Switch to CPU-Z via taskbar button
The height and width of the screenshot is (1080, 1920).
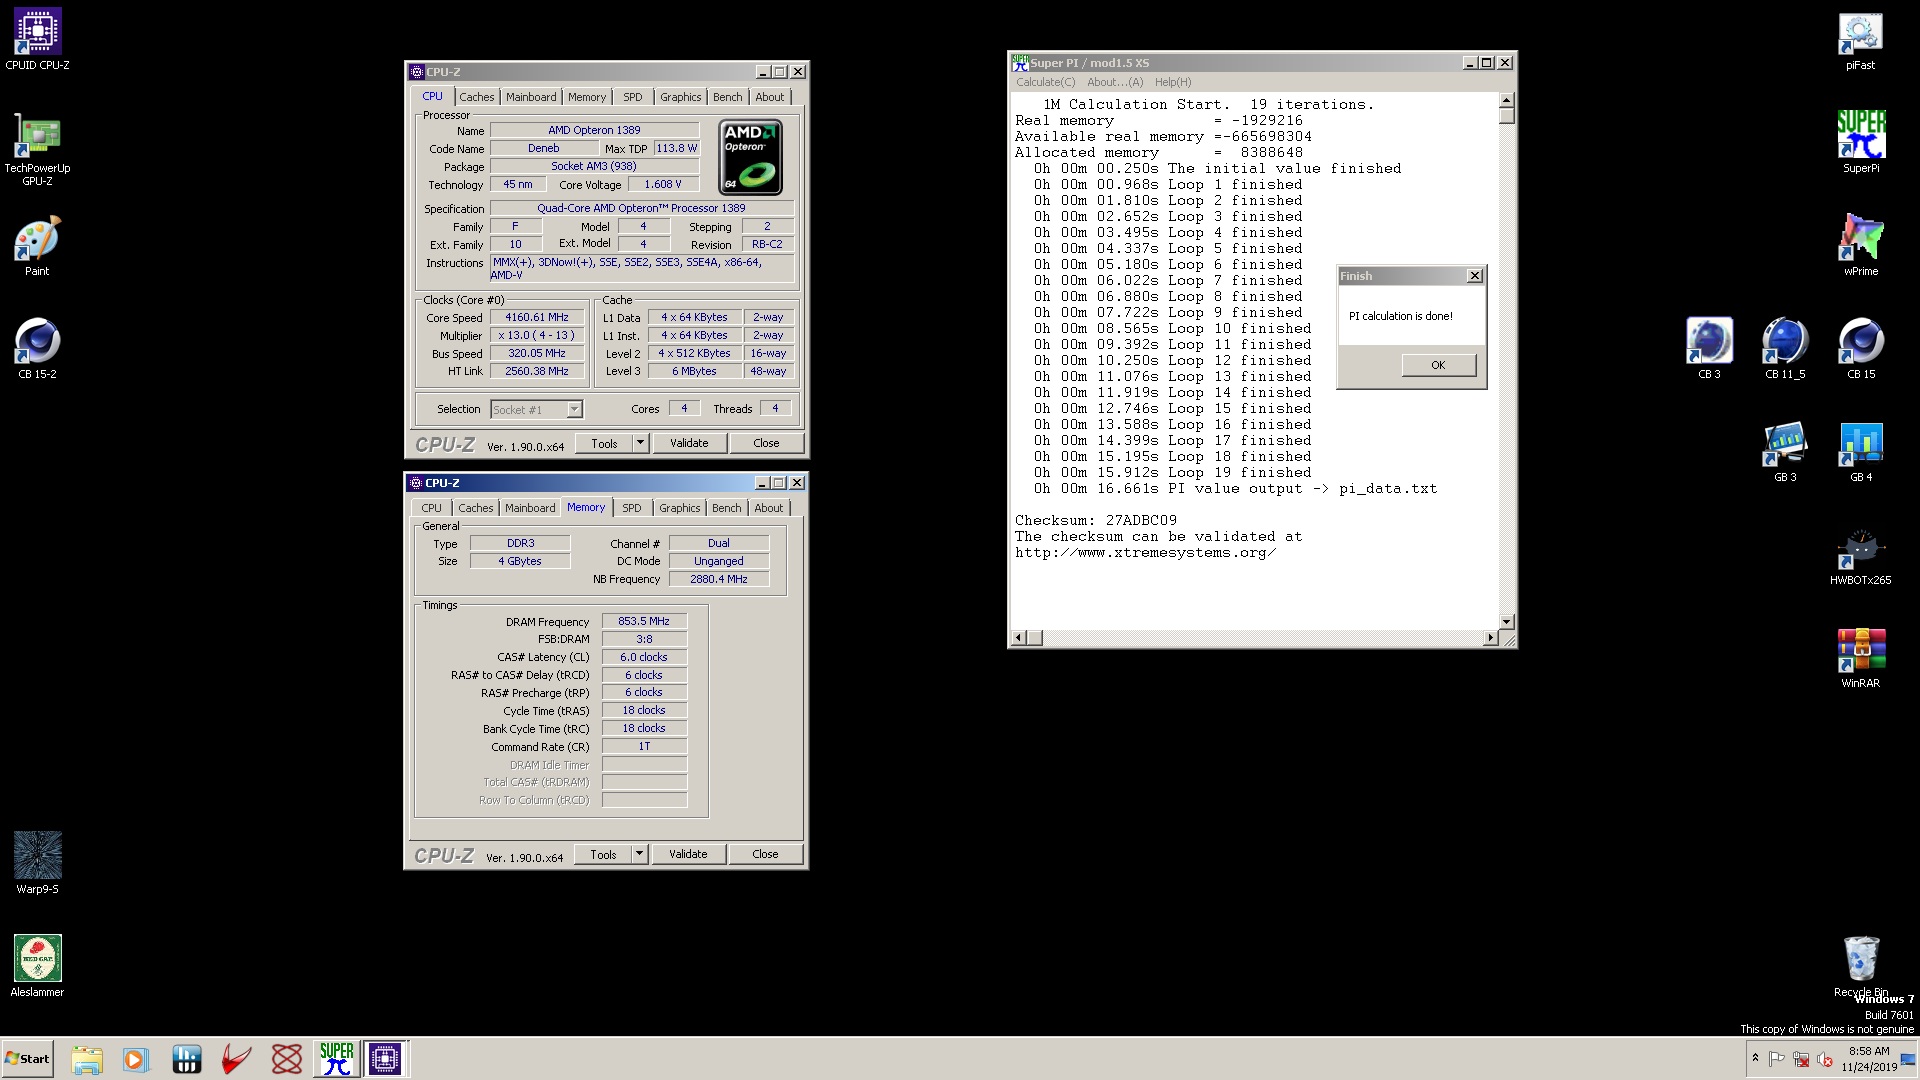(384, 1059)
